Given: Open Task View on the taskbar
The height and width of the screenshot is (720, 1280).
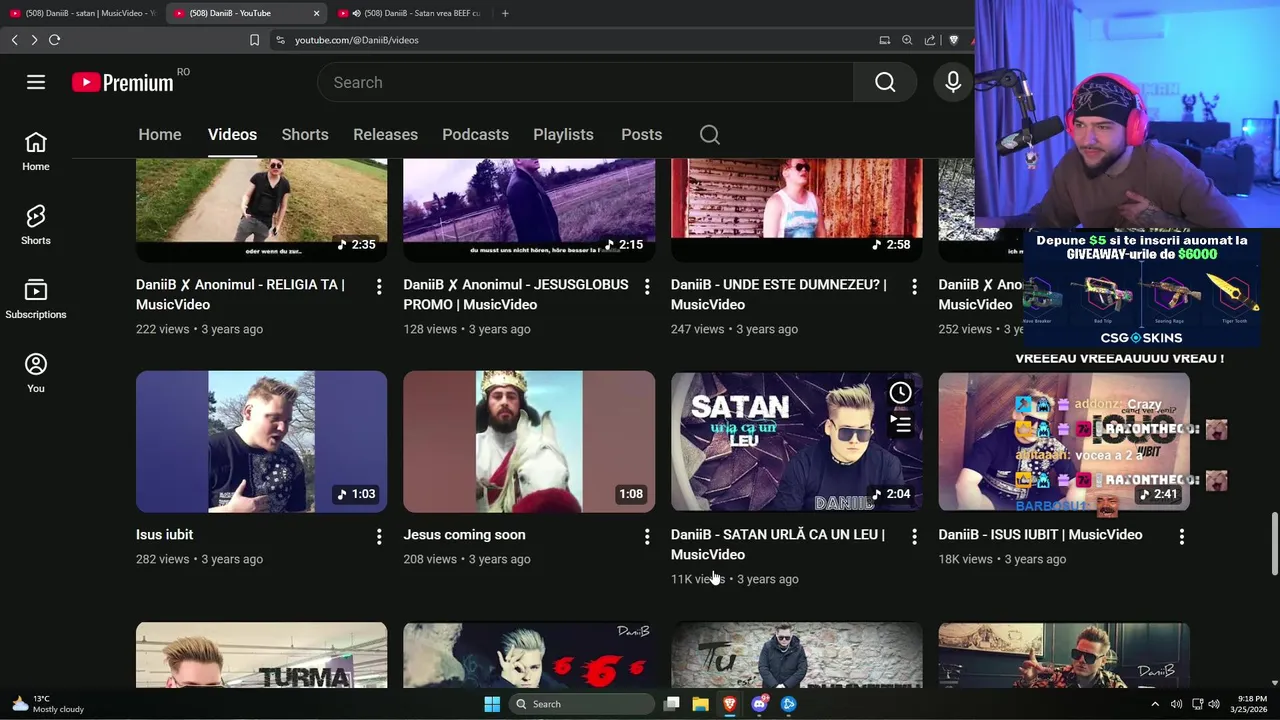Looking at the screenshot, I should pos(672,704).
